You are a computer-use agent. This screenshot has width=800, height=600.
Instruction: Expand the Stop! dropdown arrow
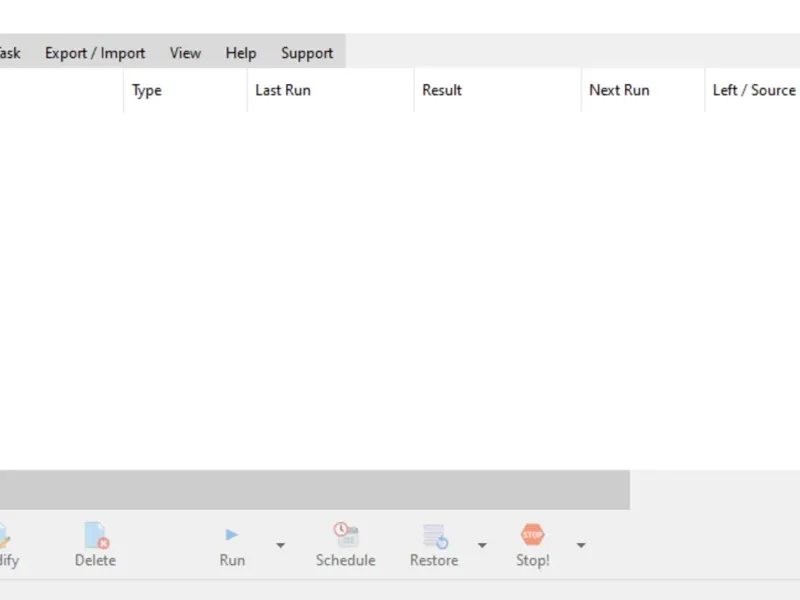[581, 545]
